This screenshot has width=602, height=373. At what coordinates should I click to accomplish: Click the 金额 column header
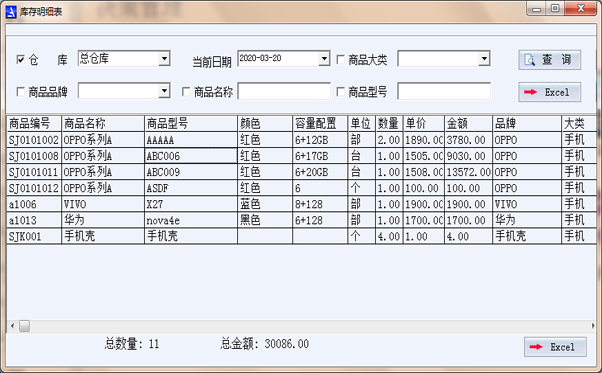point(468,124)
